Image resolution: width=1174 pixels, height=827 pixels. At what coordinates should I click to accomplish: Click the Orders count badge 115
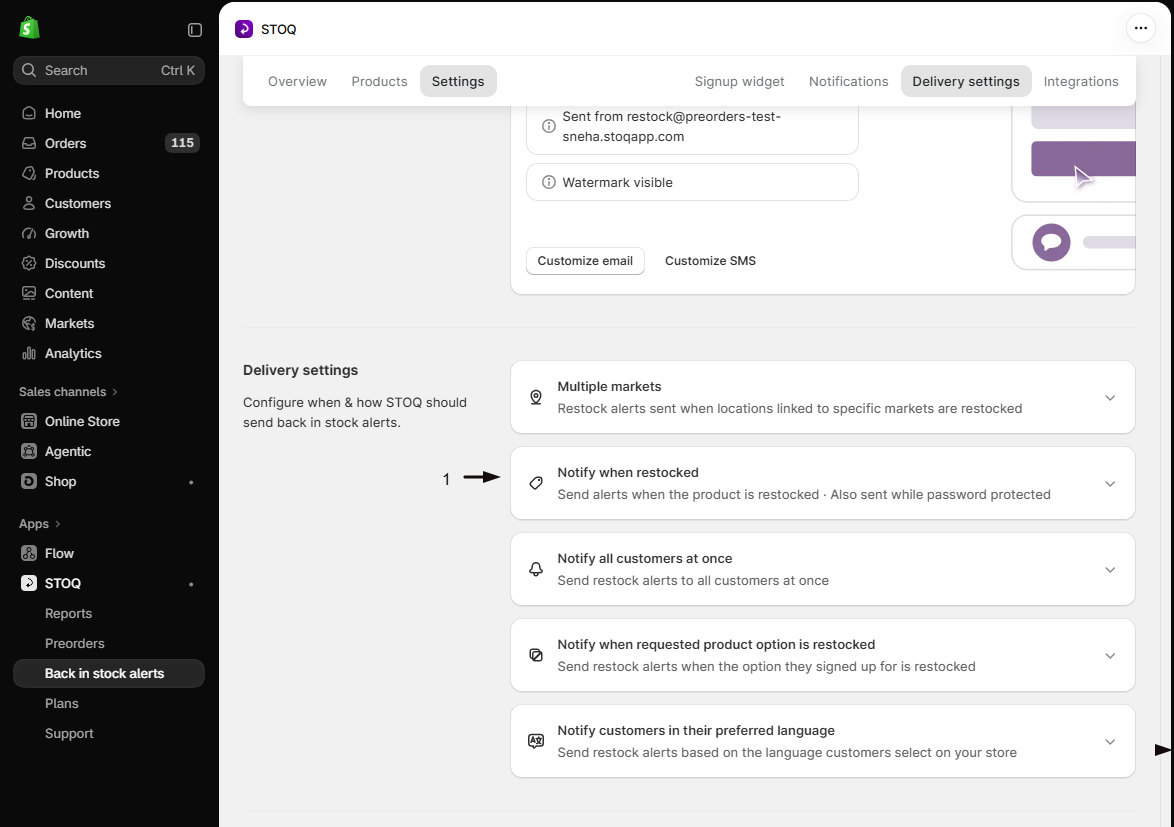182,142
